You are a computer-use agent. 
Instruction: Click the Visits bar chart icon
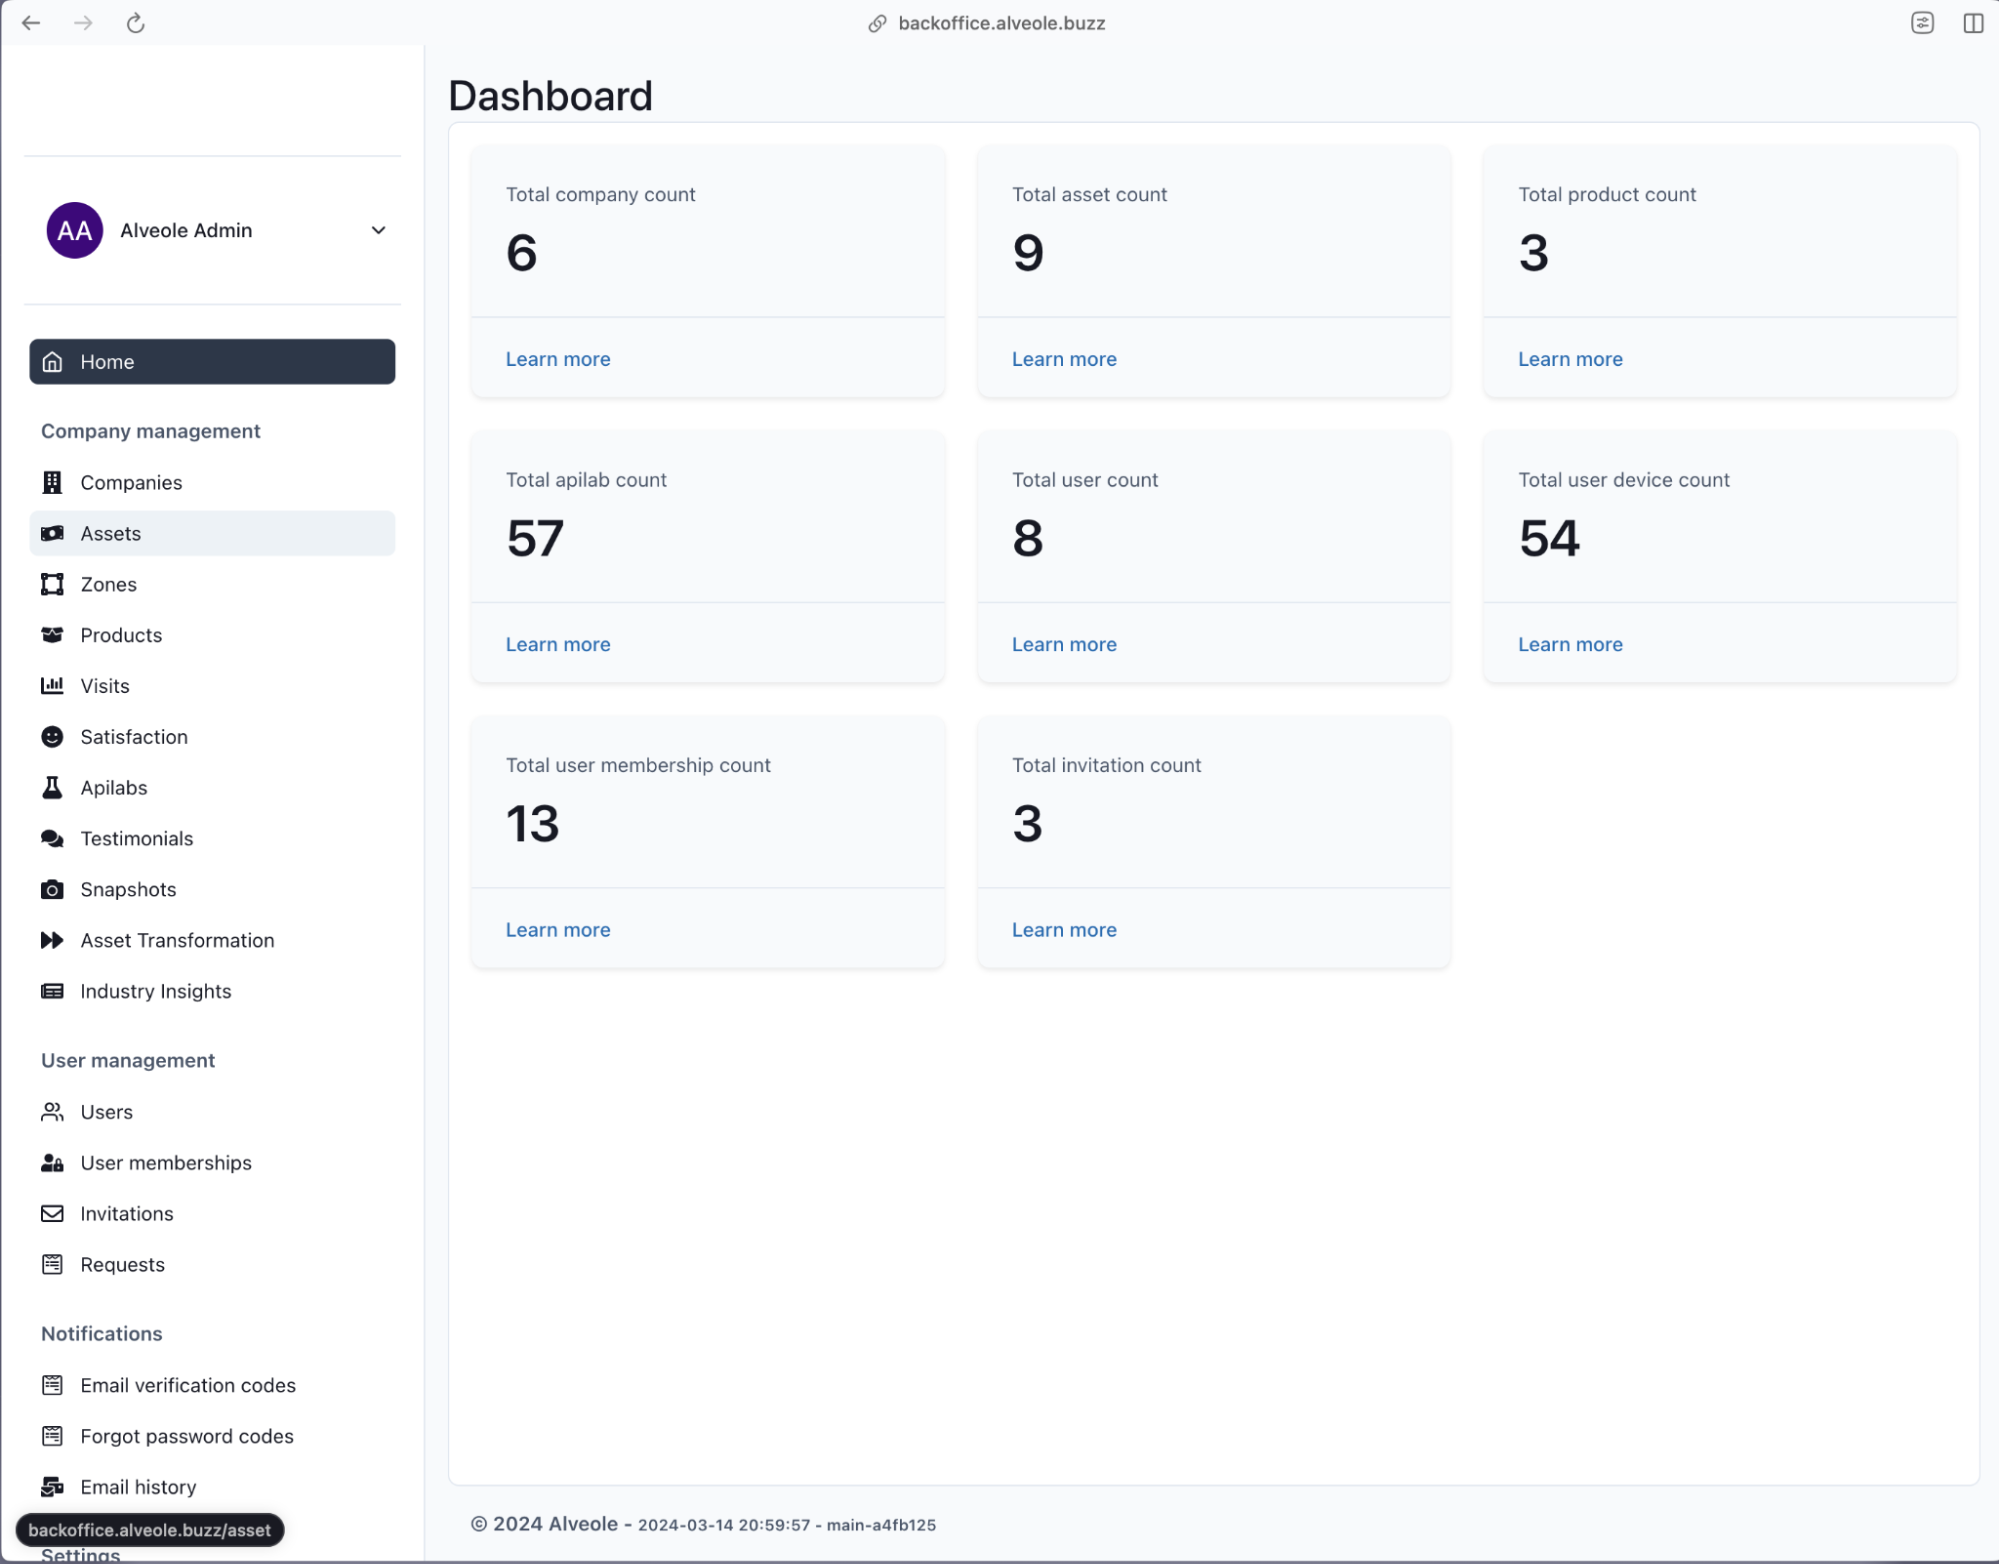tap(52, 686)
